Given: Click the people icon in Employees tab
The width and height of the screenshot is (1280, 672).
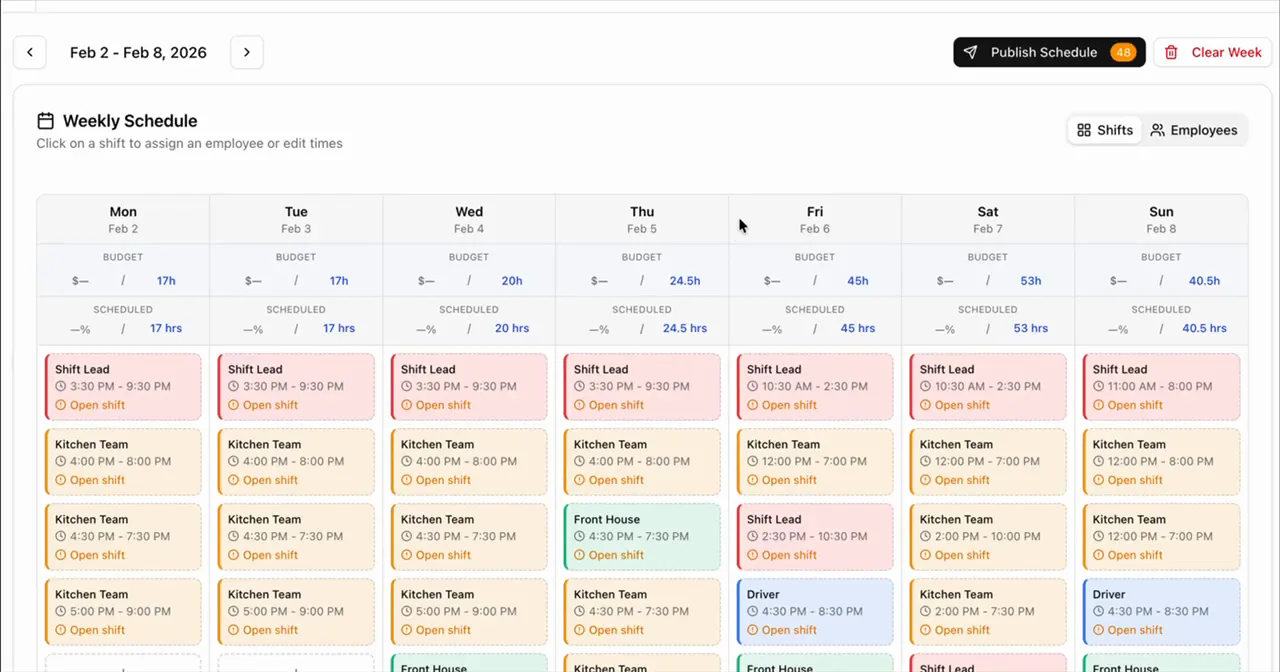Looking at the screenshot, I should (1158, 130).
